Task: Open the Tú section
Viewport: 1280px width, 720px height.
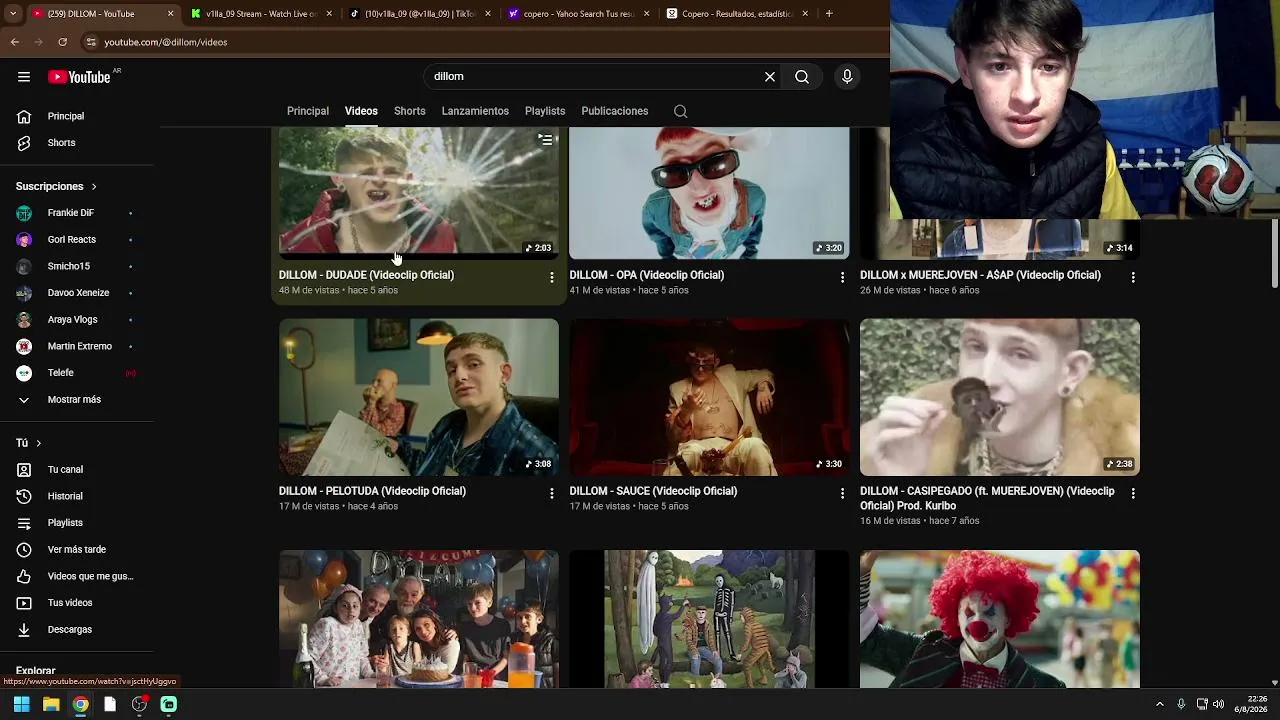Action: 29,443
